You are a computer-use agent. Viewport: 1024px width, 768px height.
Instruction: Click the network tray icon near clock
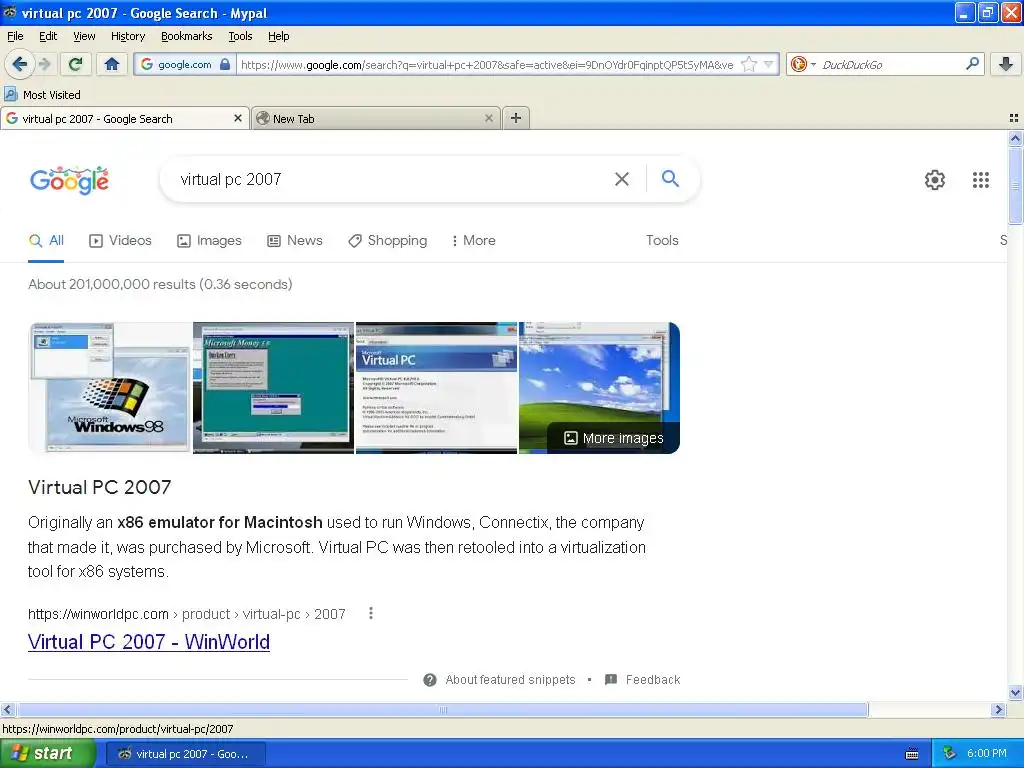(x=949, y=754)
